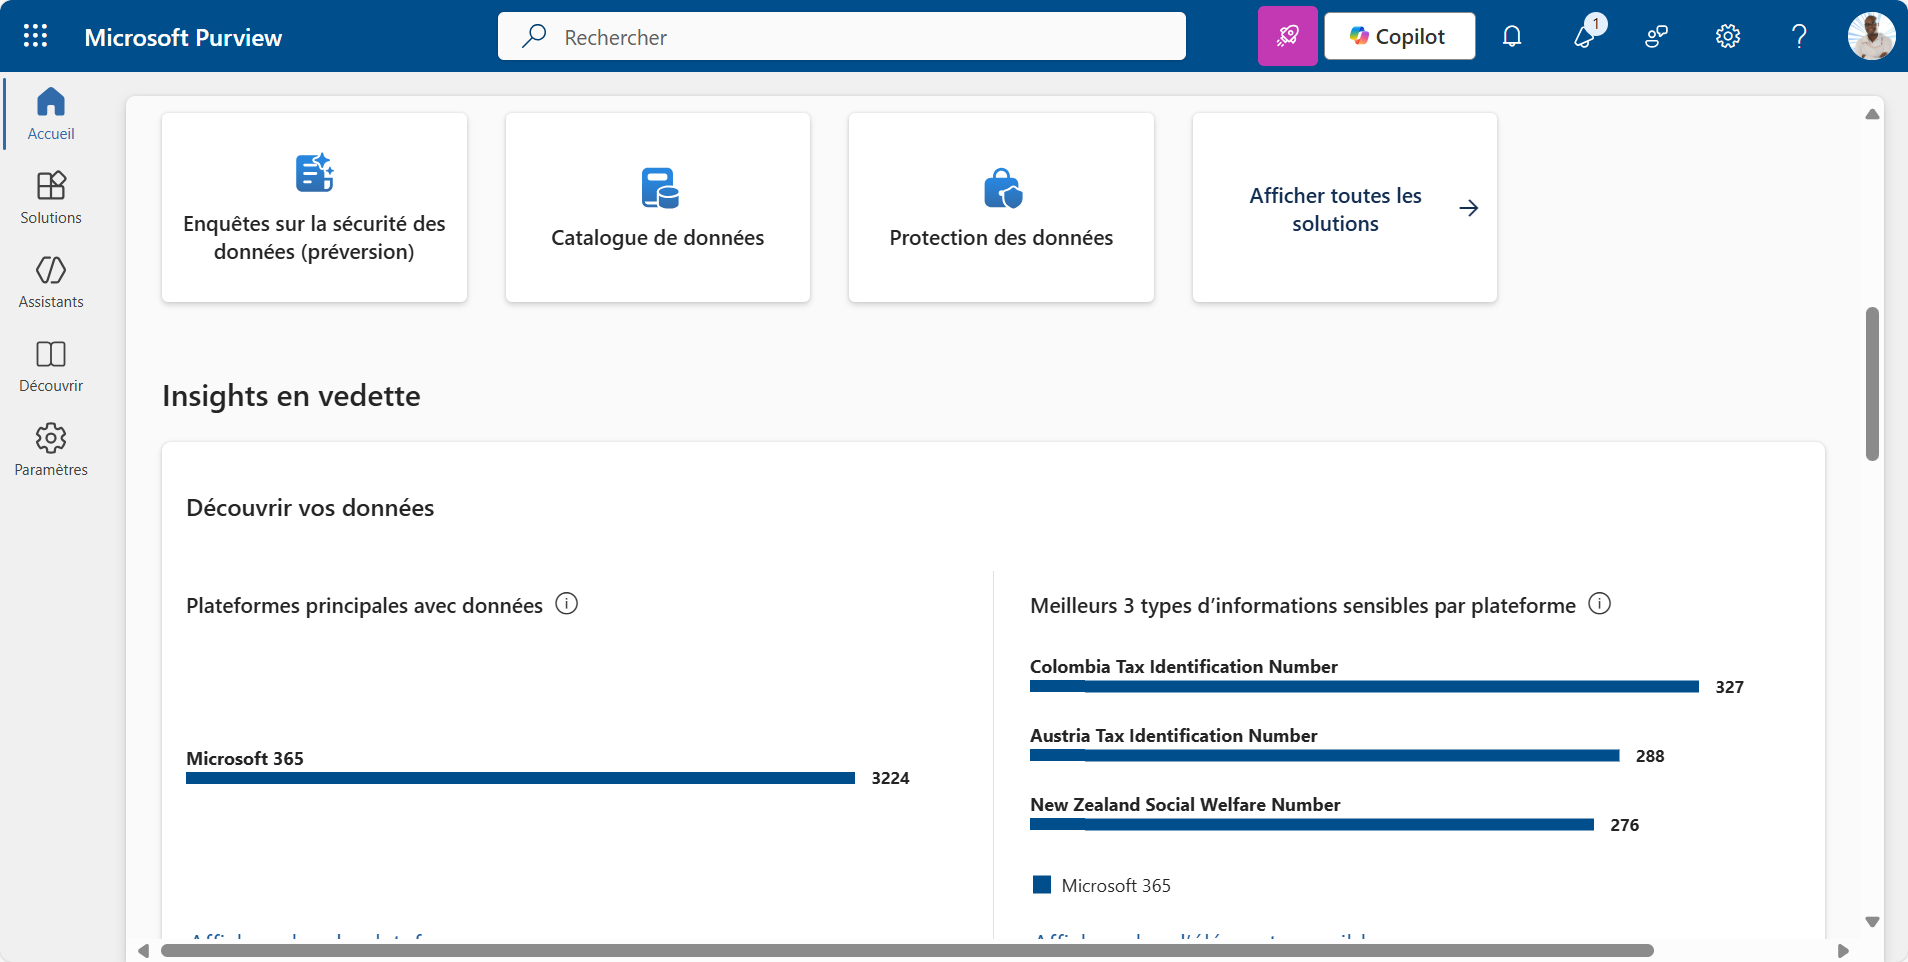Image resolution: width=1908 pixels, height=962 pixels.
Task: Open Assistants in the left navigation
Action: click(51, 282)
